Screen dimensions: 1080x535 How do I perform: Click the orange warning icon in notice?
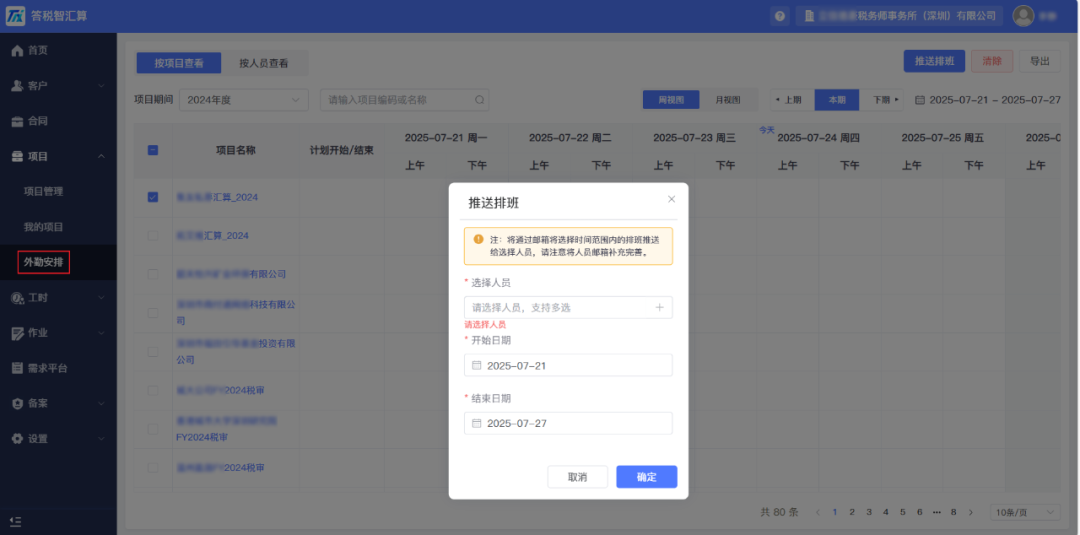coord(478,239)
